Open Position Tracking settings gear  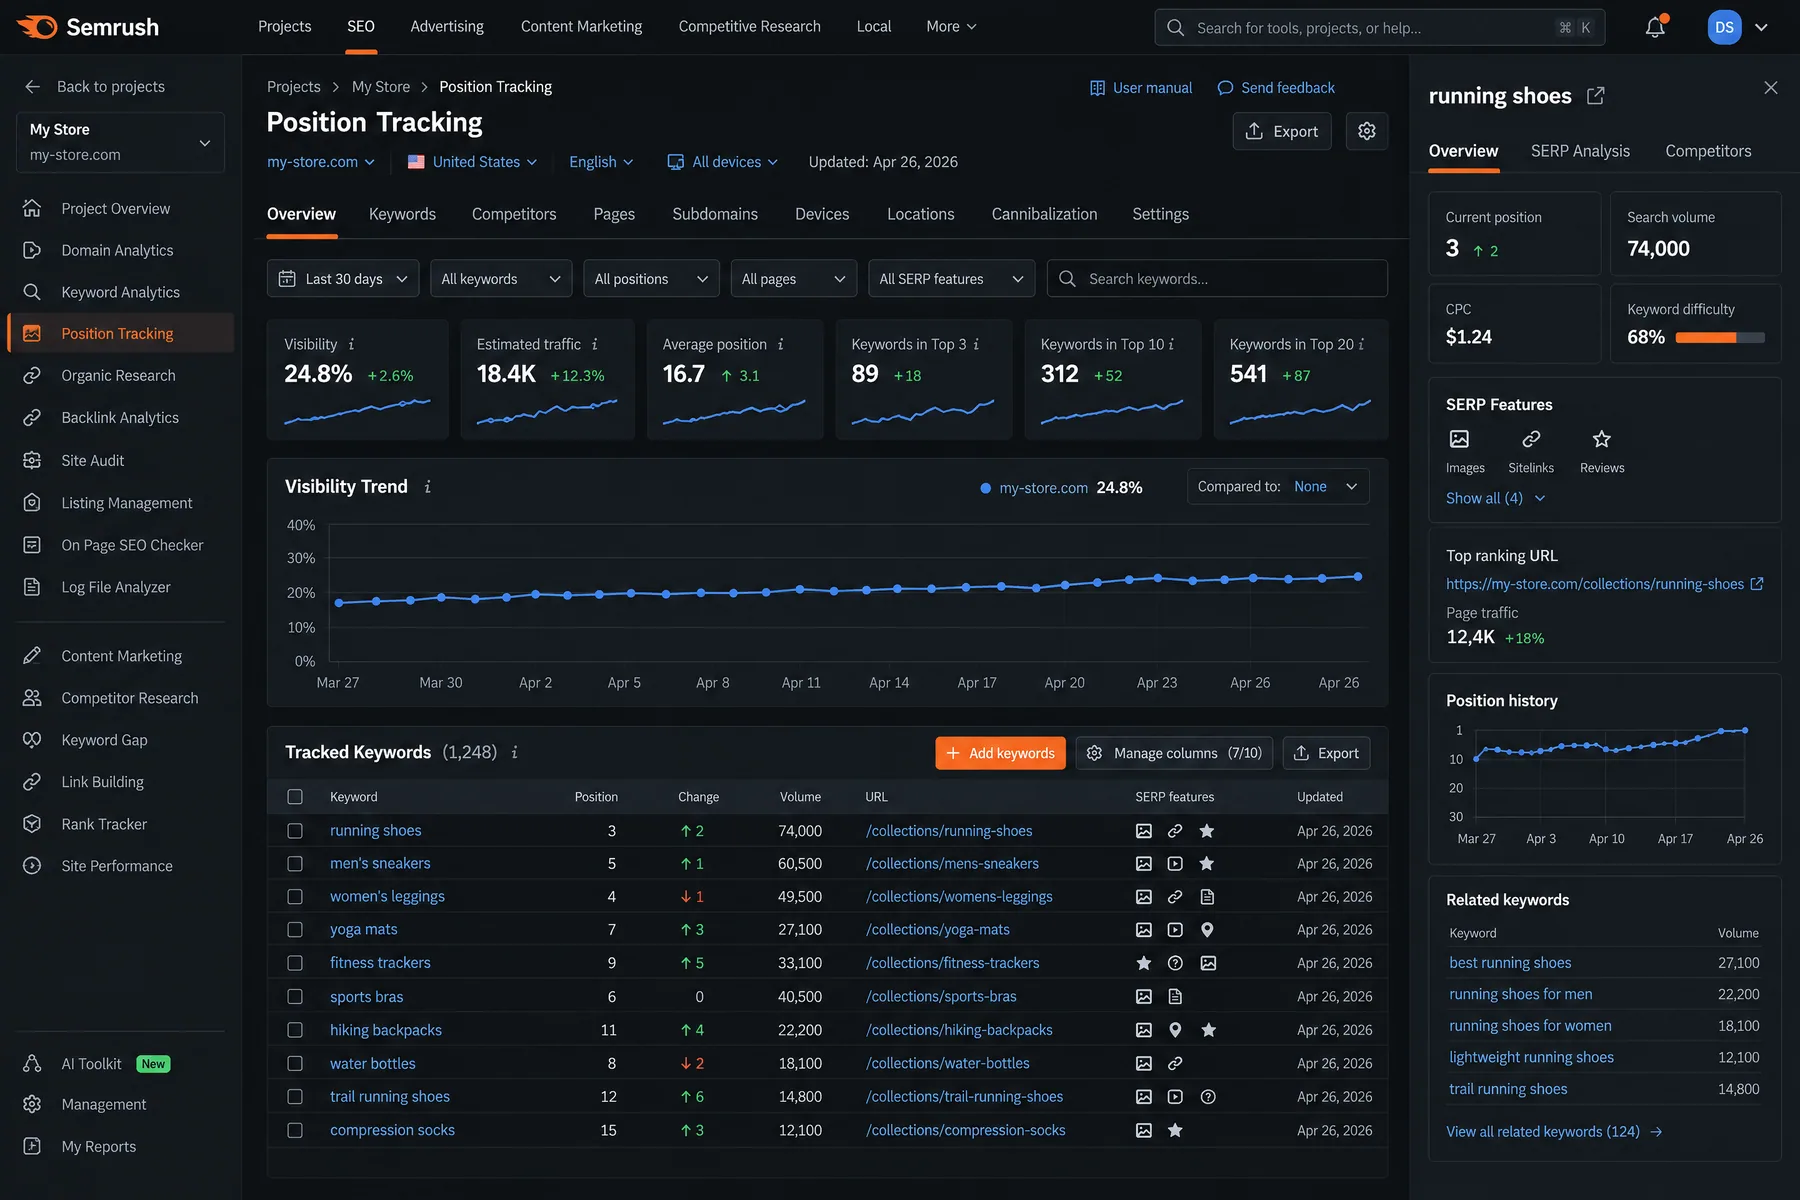(1367, 131)
